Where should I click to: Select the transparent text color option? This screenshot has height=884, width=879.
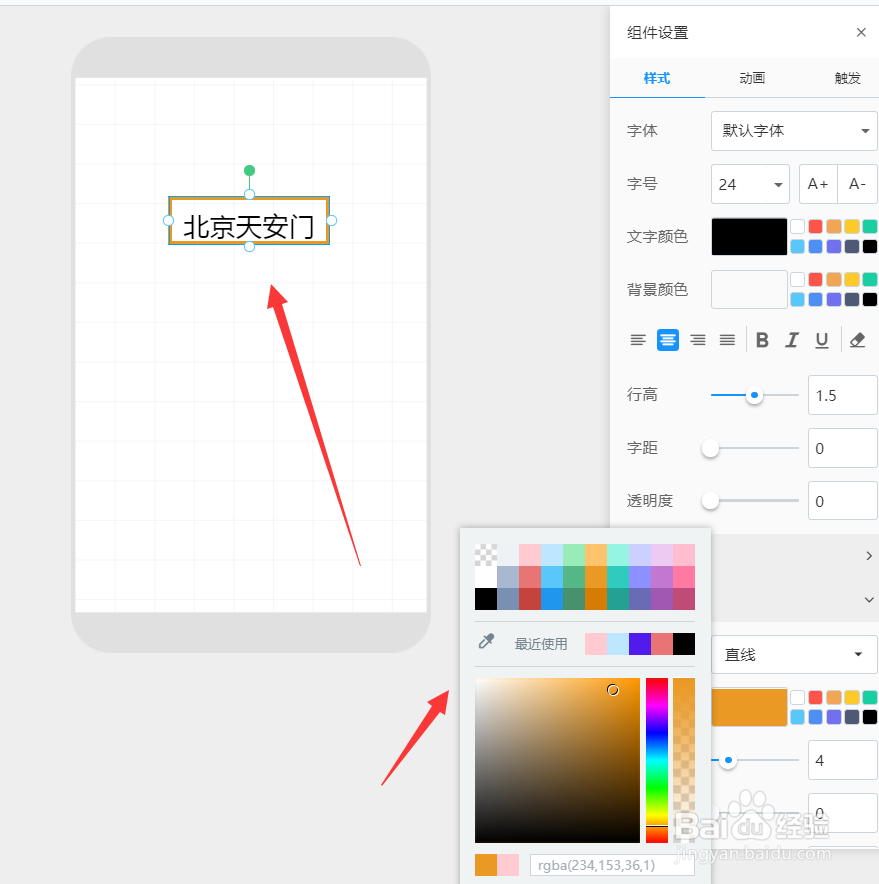pyautogui.click(x=798, y=226)
